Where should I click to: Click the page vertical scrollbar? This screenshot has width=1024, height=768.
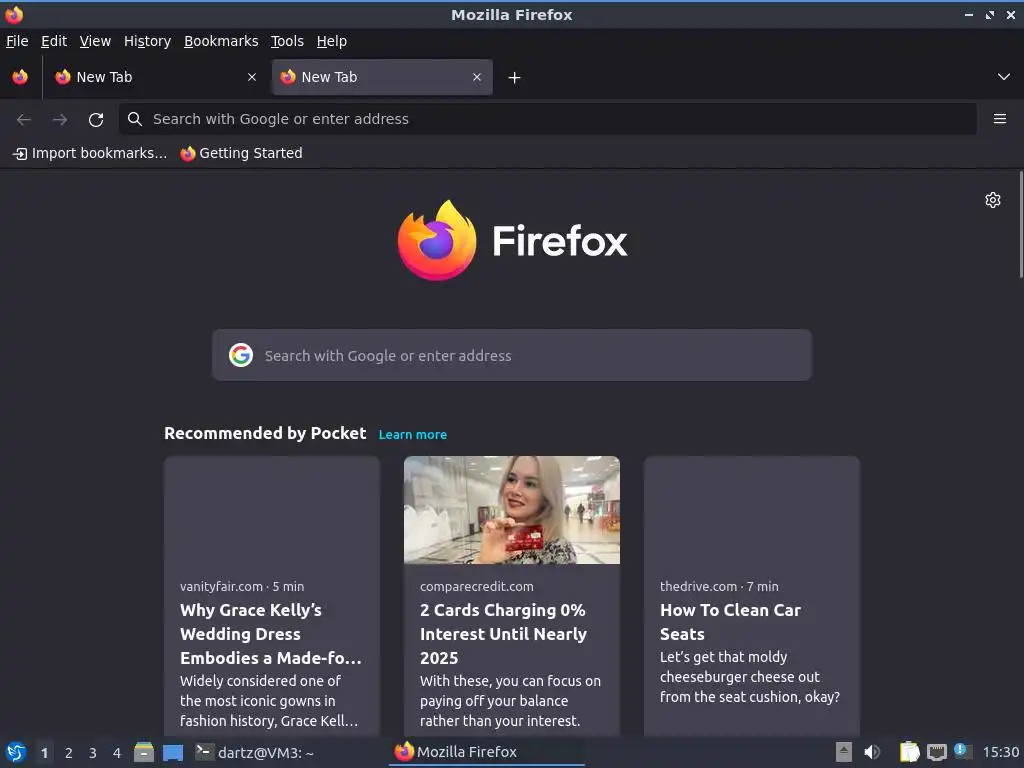pos(1020,225)
